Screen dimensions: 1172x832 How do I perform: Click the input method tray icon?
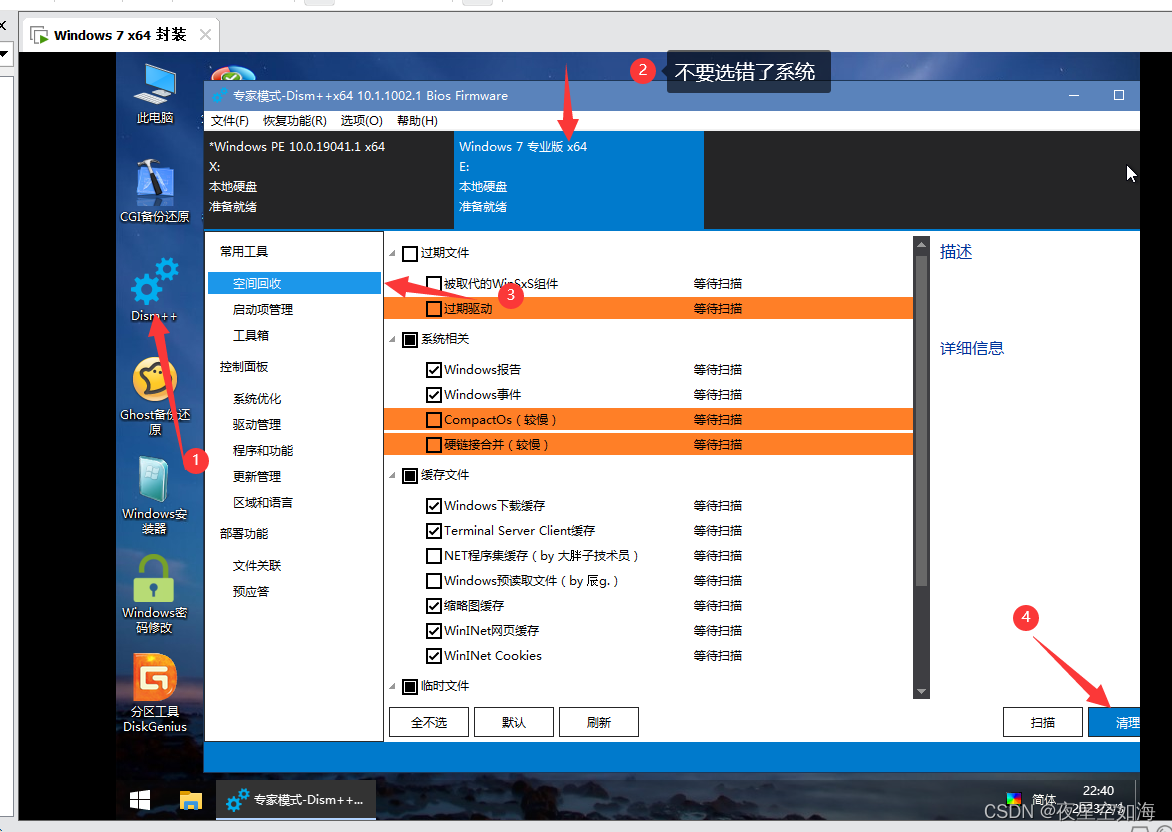pyautogui.click(x=1043, y=799)
